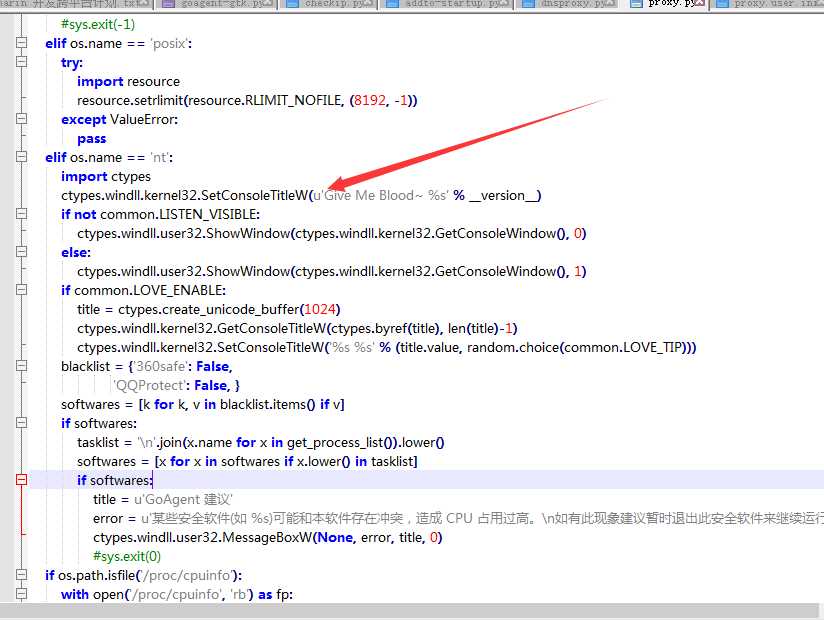Click the ShowWindow line ending with 1)
This screenshot has width=824, height=620.
pyautogui.click(x=331, y=271)
